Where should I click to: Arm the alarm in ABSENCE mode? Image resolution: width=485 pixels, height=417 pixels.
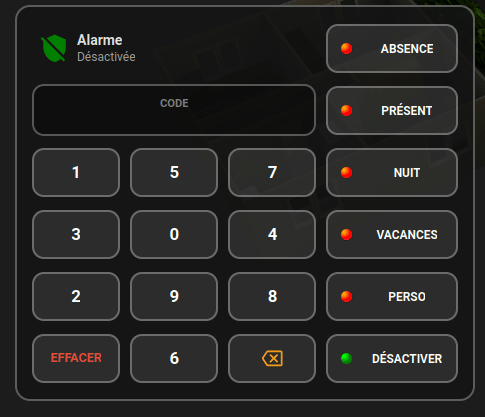point(392,48)
